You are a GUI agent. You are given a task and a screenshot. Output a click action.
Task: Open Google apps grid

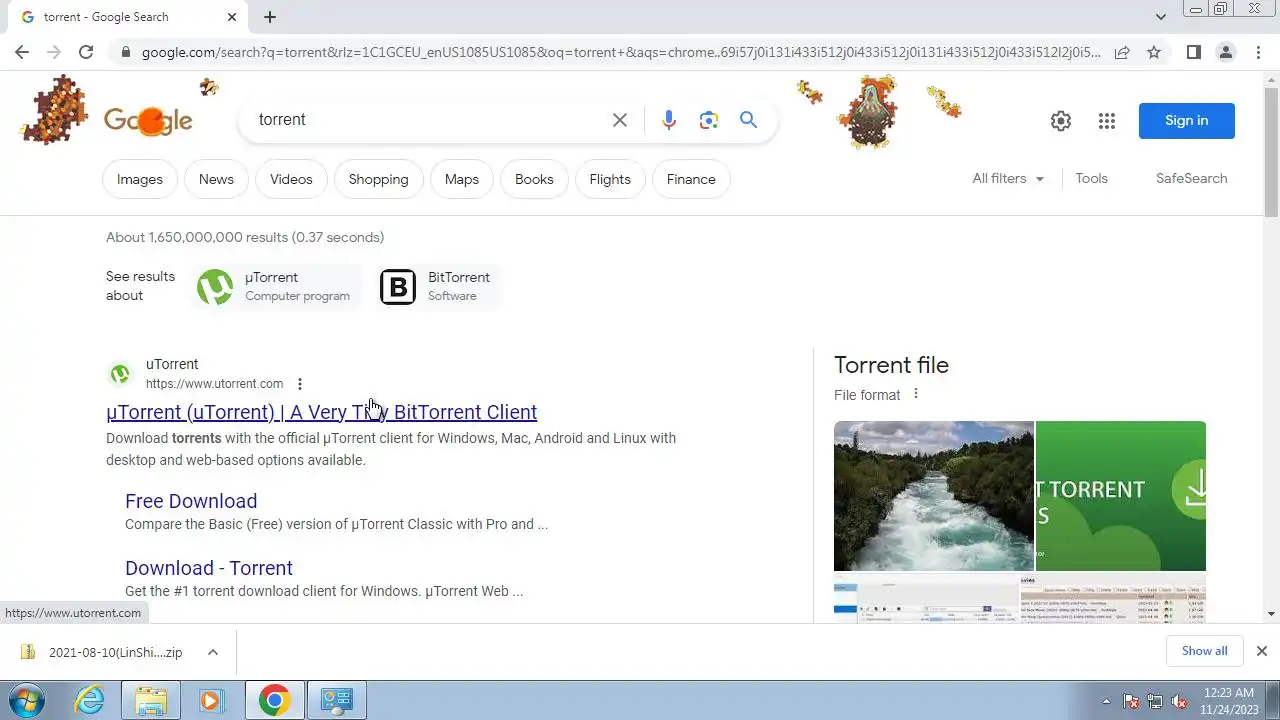pyautogui.click(x=1106, y=121)
